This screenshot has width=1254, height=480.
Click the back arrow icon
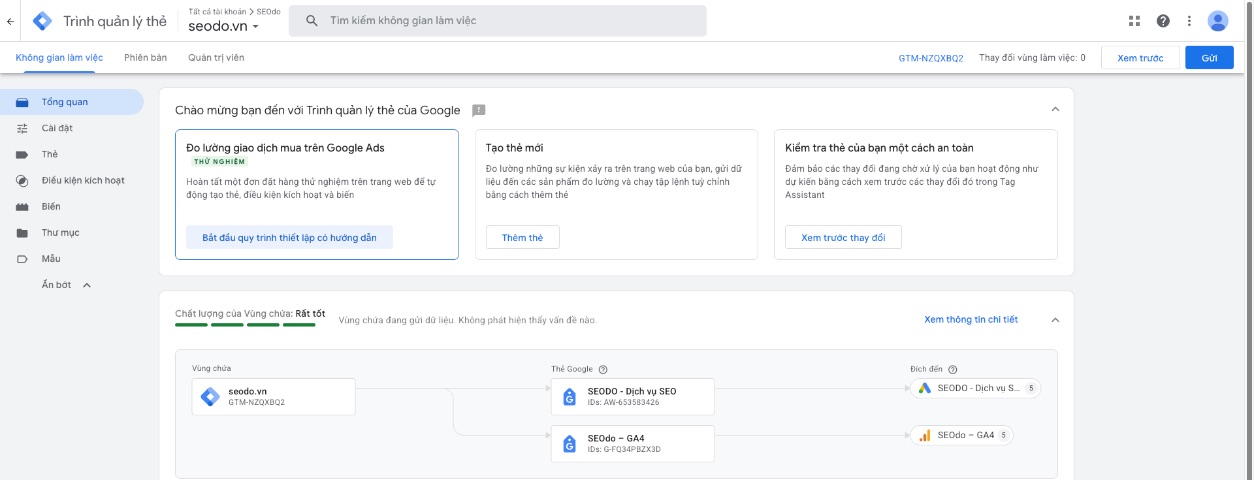pos(10,21)
